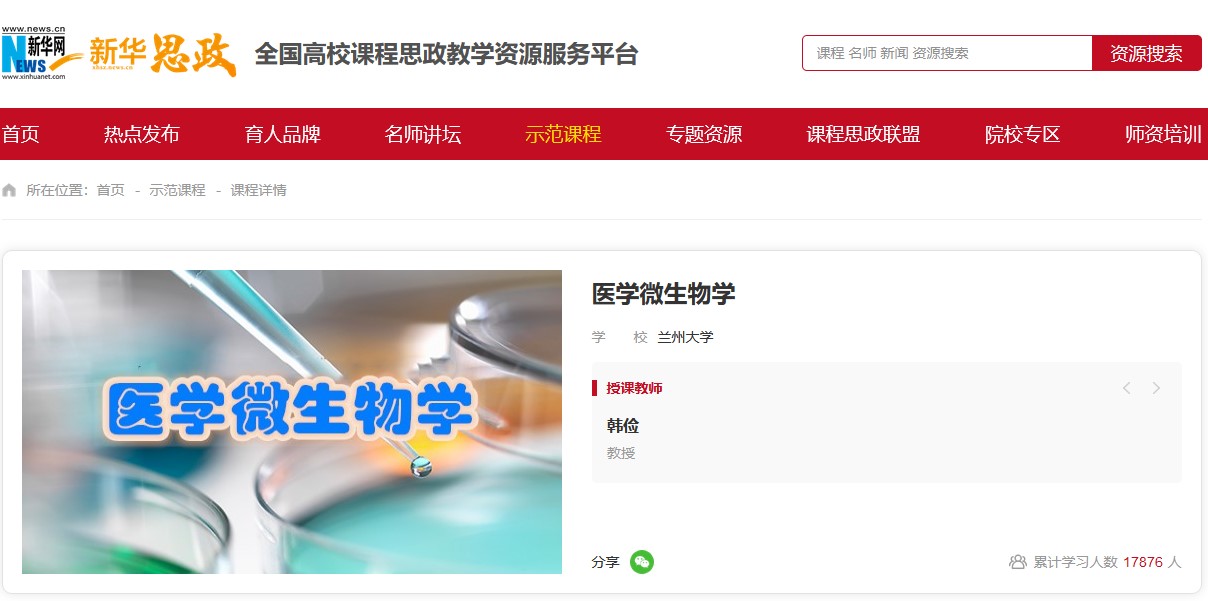Open the 名师讲坛 menu item
1208x601 pixels.
[x=423, y=134]
